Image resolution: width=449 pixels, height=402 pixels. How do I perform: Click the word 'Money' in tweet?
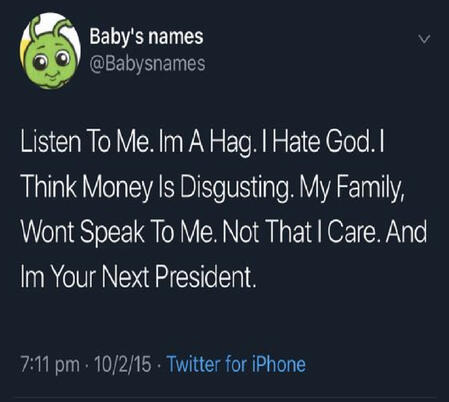coord(116,187)
